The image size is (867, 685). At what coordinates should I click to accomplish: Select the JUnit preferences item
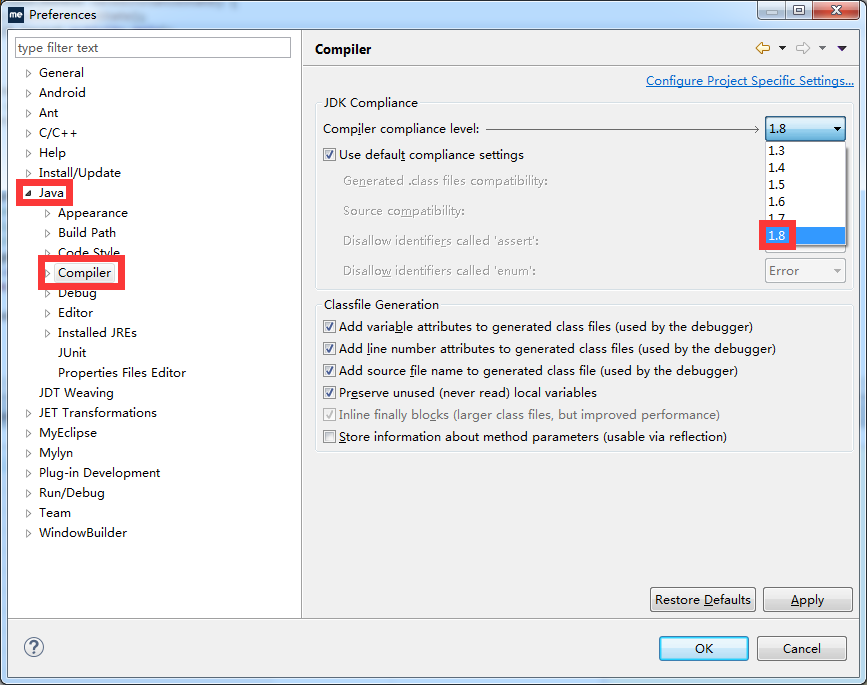72,353
